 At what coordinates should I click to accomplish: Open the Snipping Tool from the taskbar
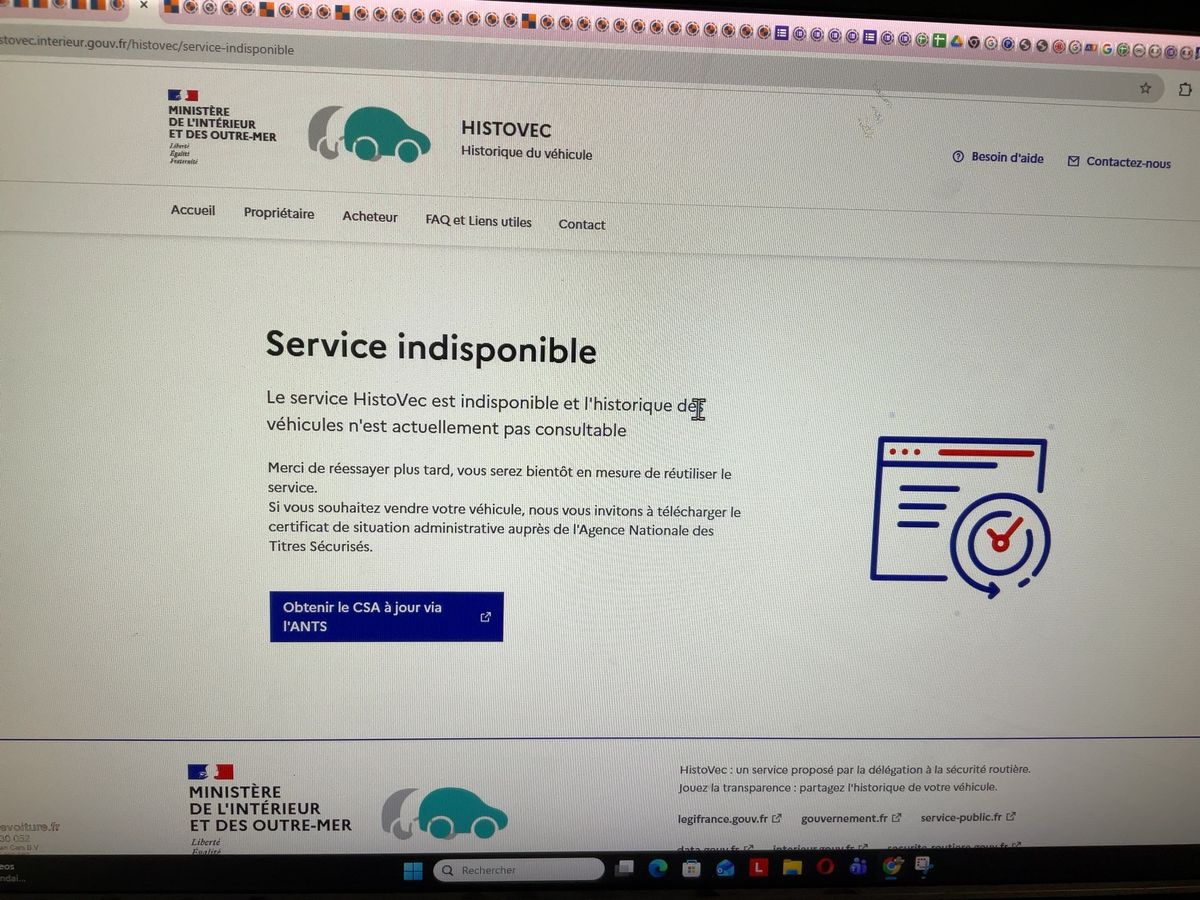[924, 866]
